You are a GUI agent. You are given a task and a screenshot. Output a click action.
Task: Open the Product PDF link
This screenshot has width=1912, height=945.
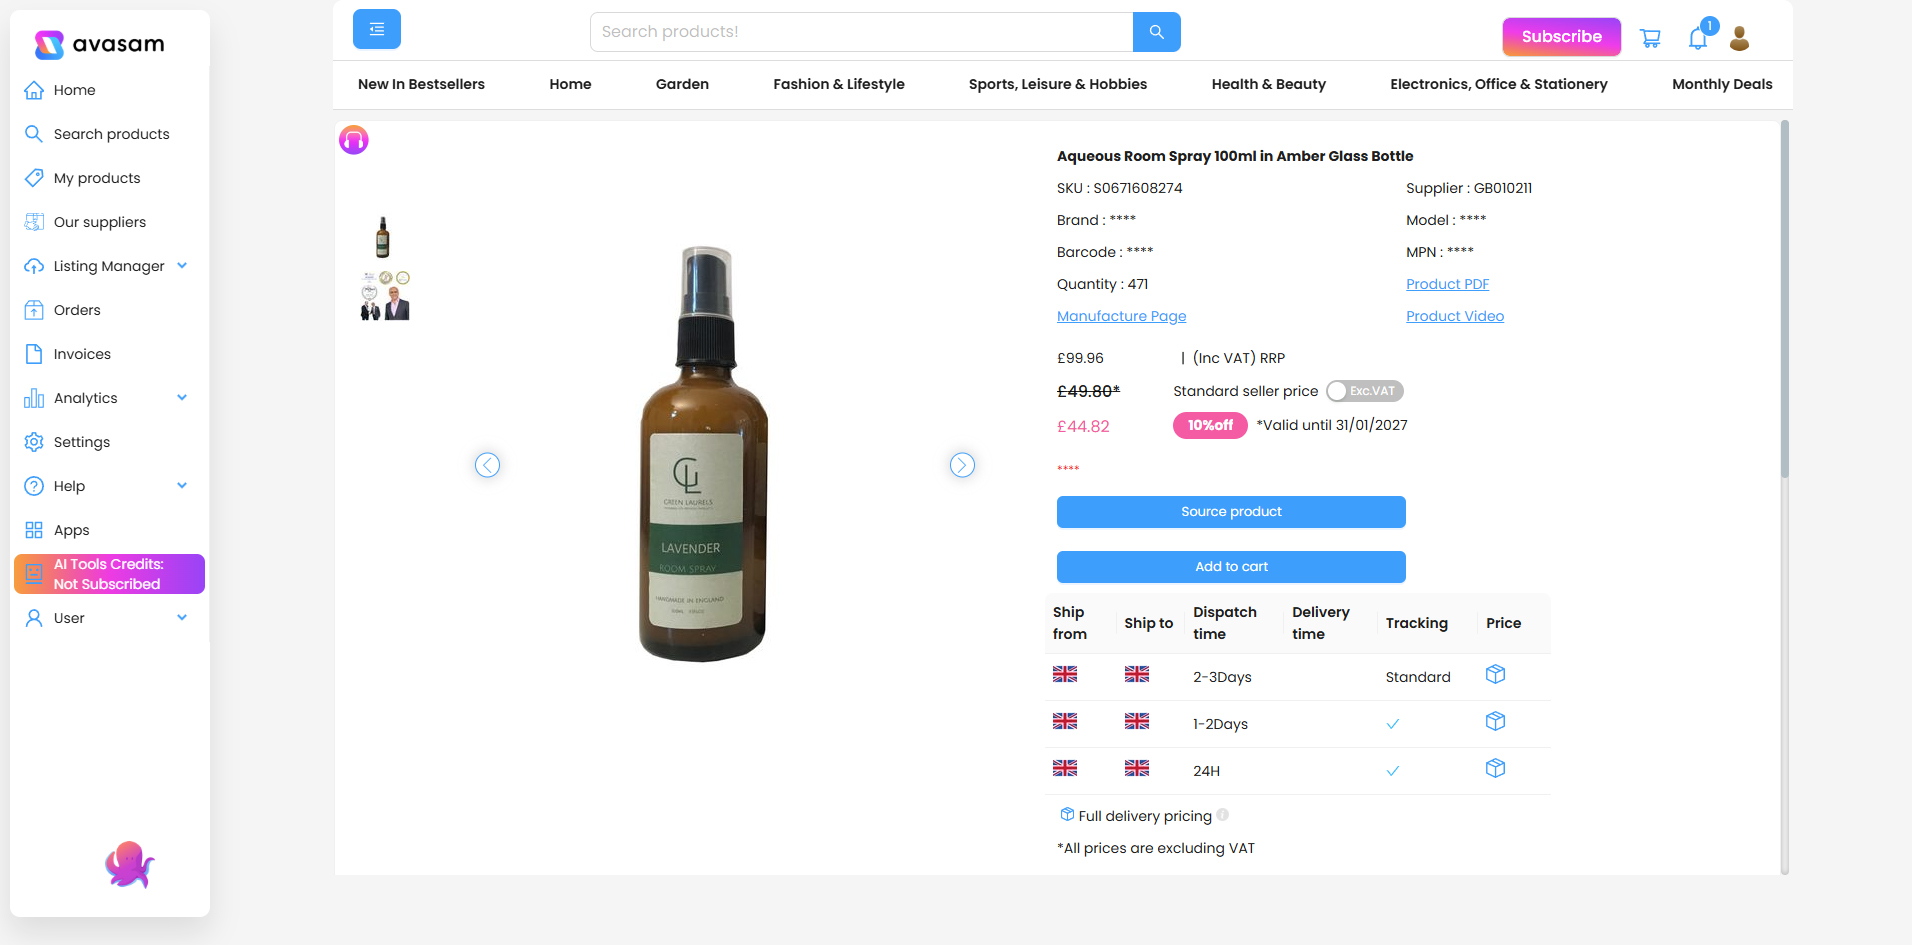coord(1447,283)
